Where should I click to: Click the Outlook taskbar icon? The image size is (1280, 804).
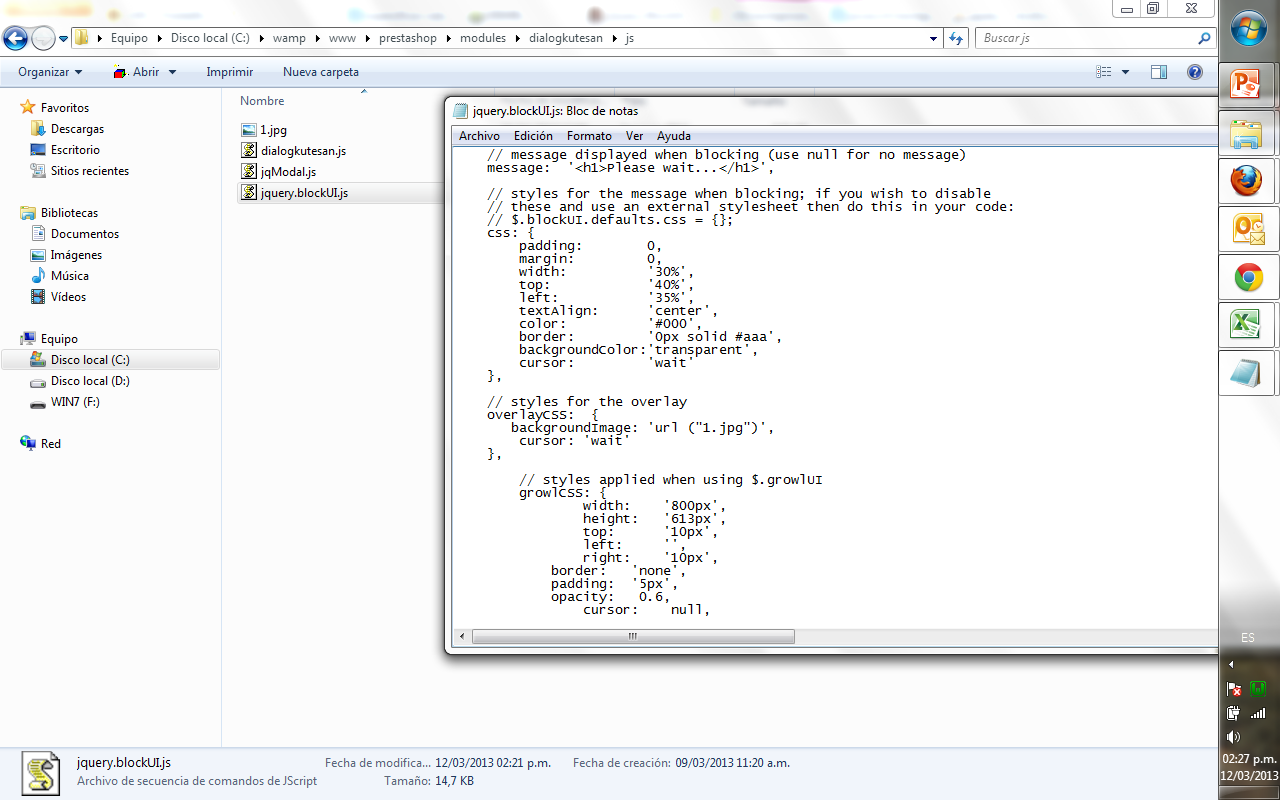(1247, 230)
